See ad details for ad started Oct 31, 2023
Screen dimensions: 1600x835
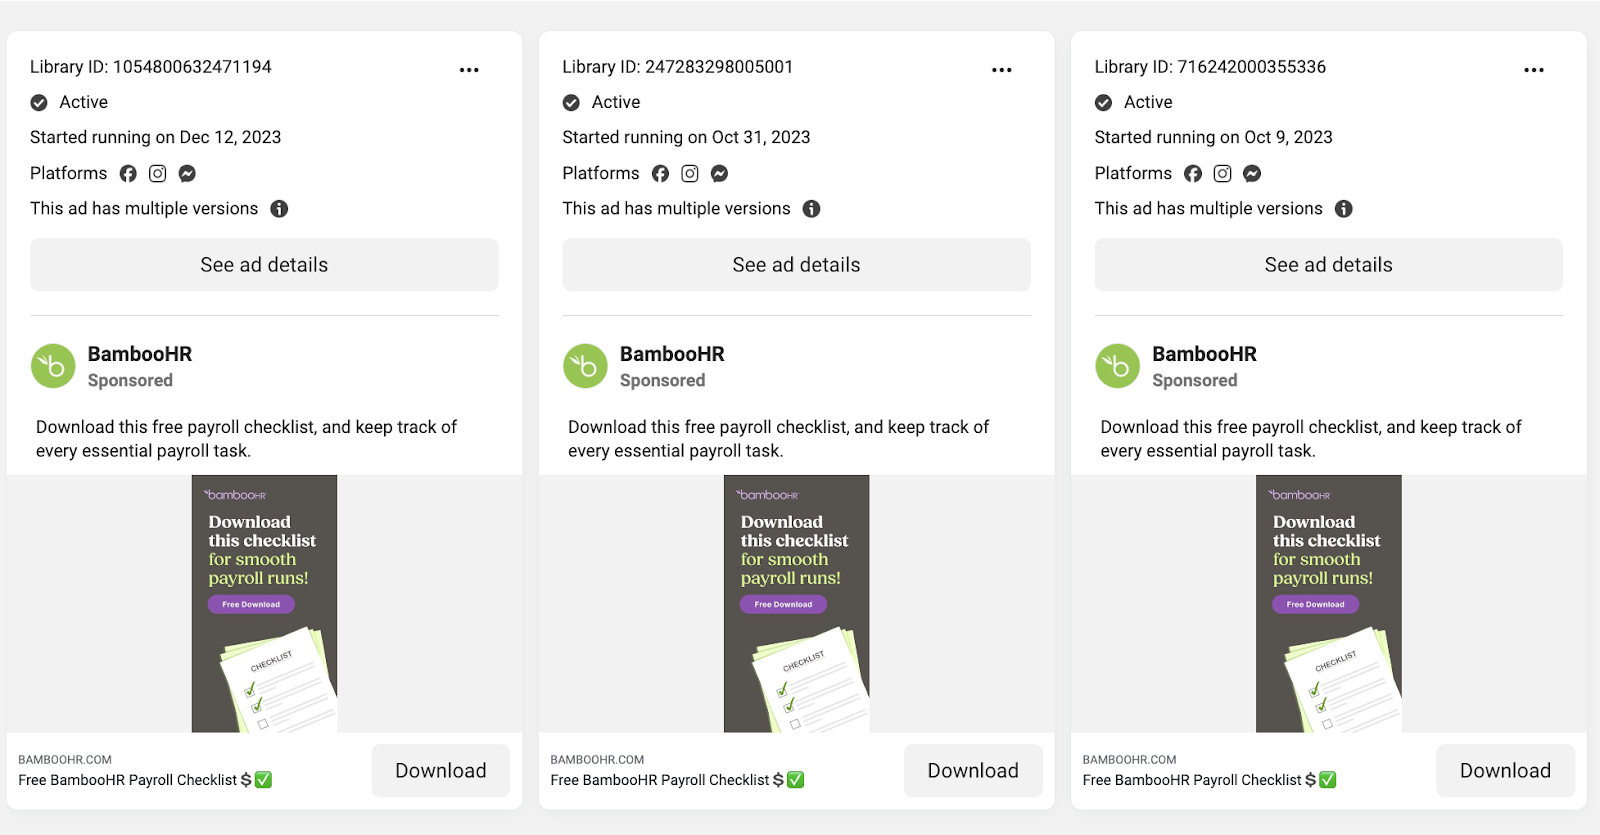point(796,265)
